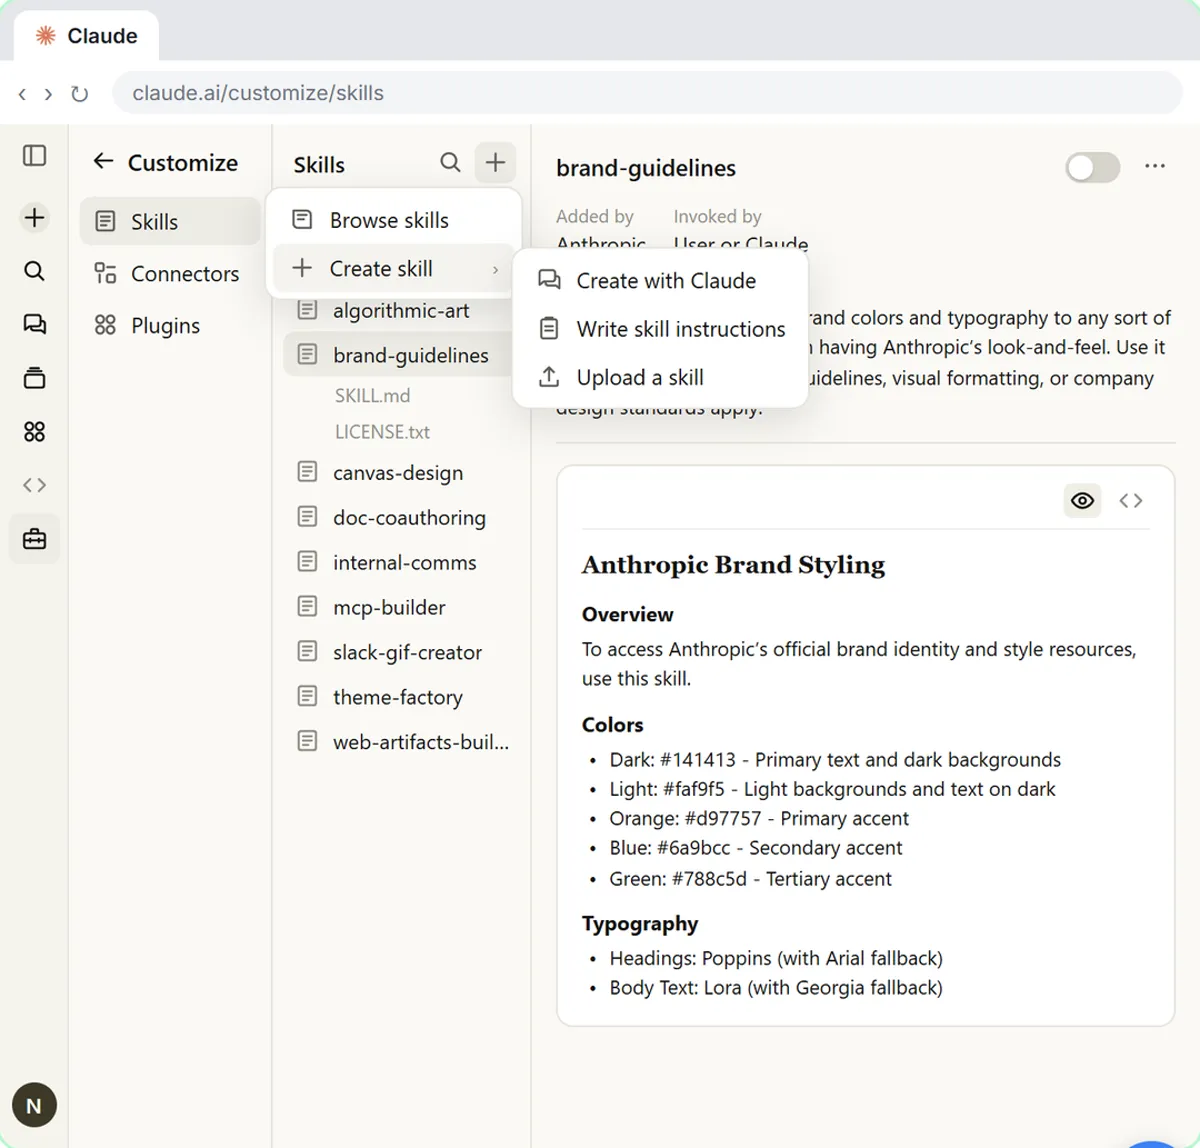This screenshot has height=1148, width=1200.
Task: Select the internal-comms skill
Action: coord(400,562)
